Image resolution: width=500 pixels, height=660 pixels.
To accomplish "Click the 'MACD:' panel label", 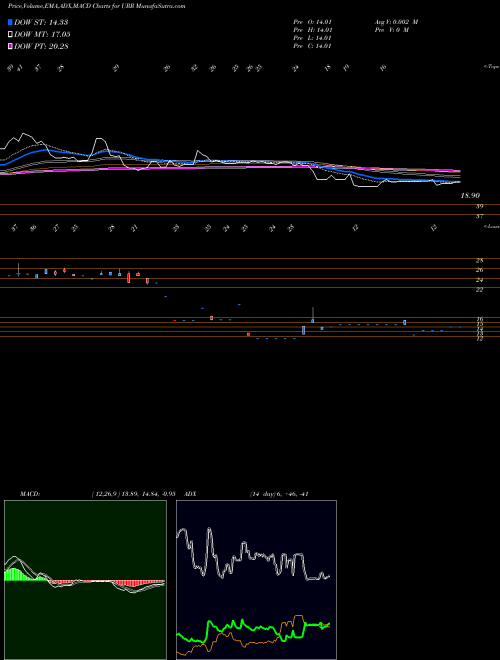I will [x=29, y=494].
